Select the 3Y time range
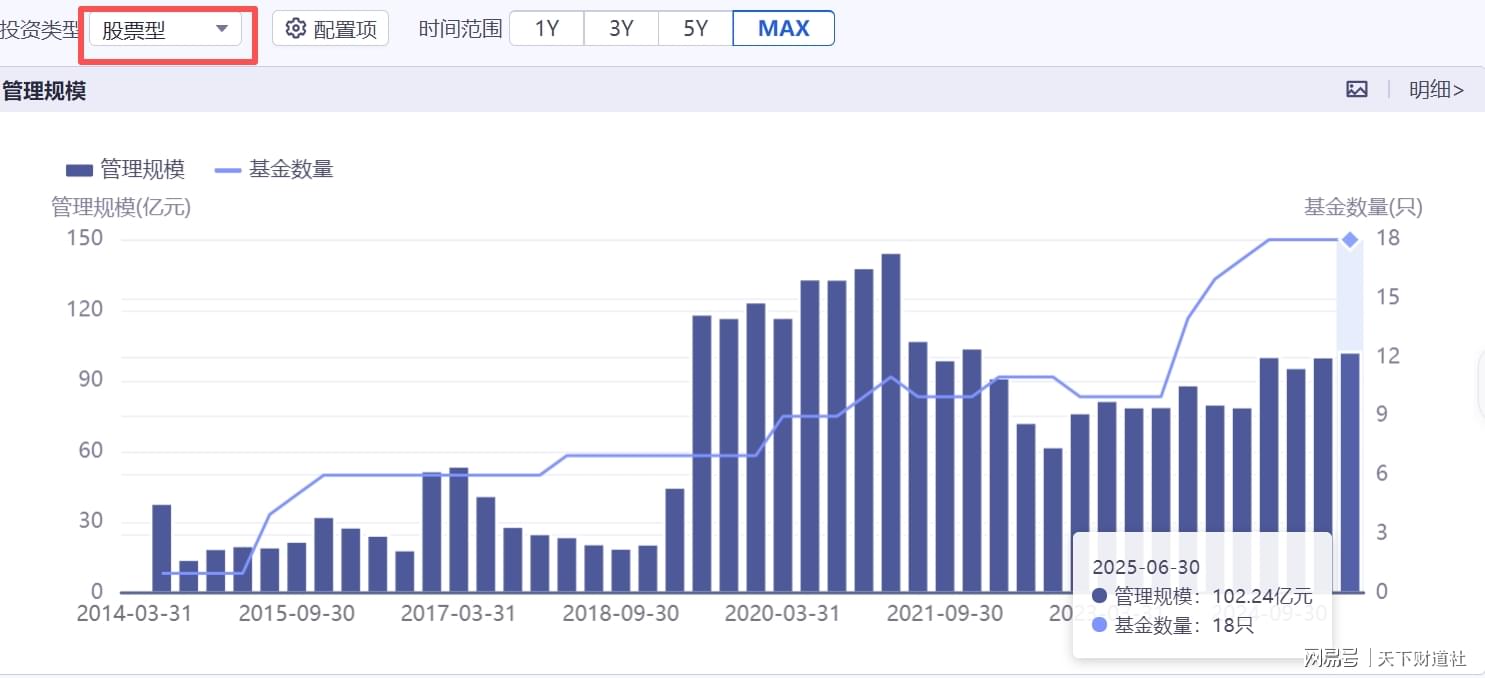This screenshot has height=678, width=1485. [x=621, y=29]
